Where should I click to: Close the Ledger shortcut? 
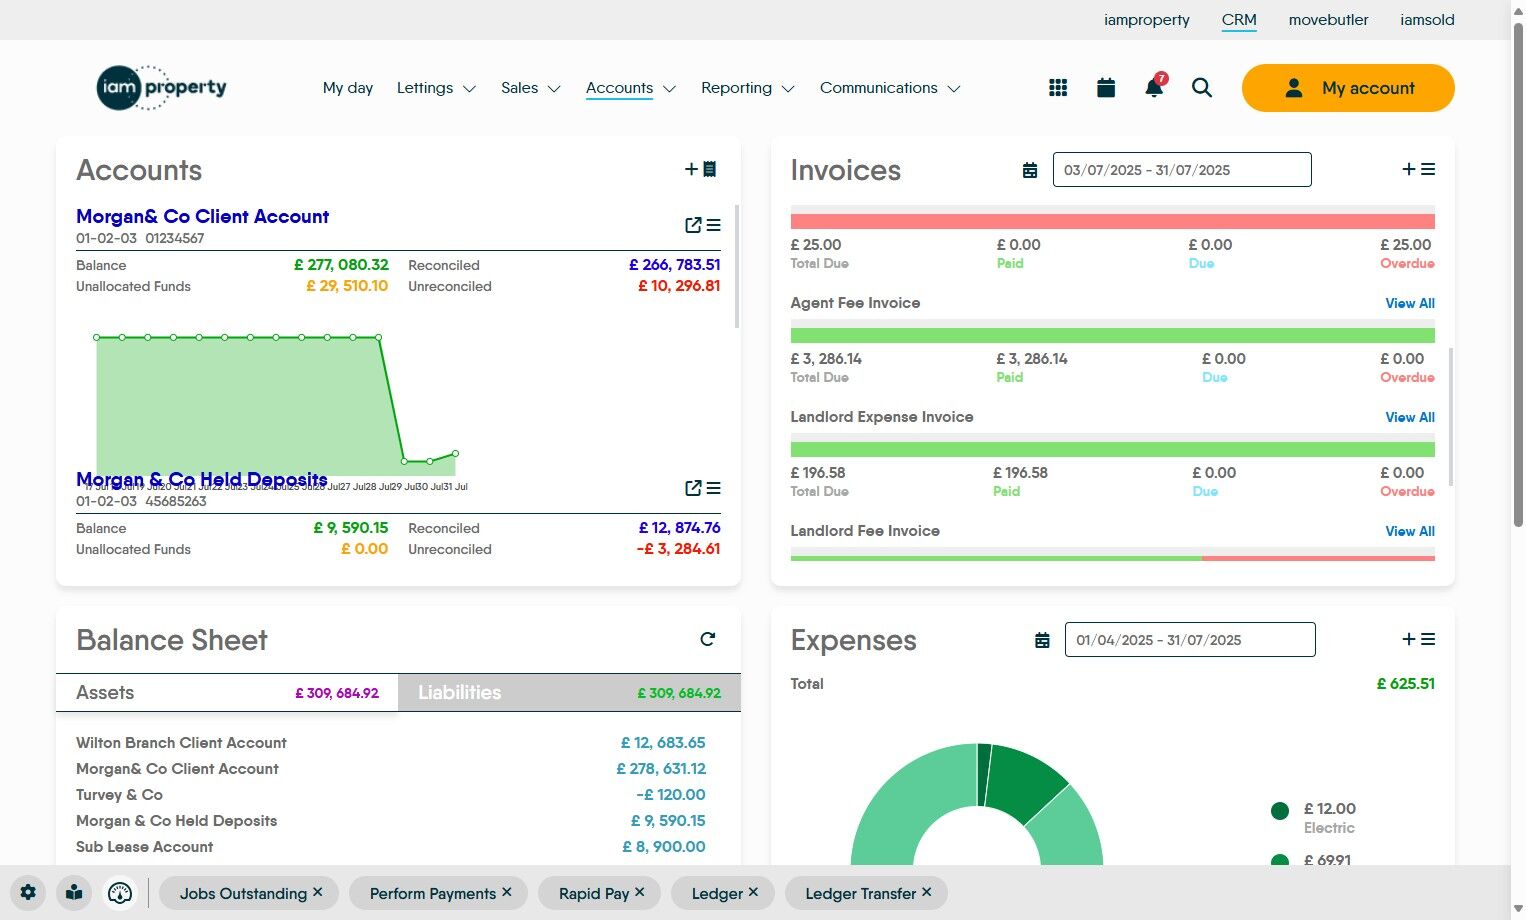pyautogui.click(x=754, y=892)
